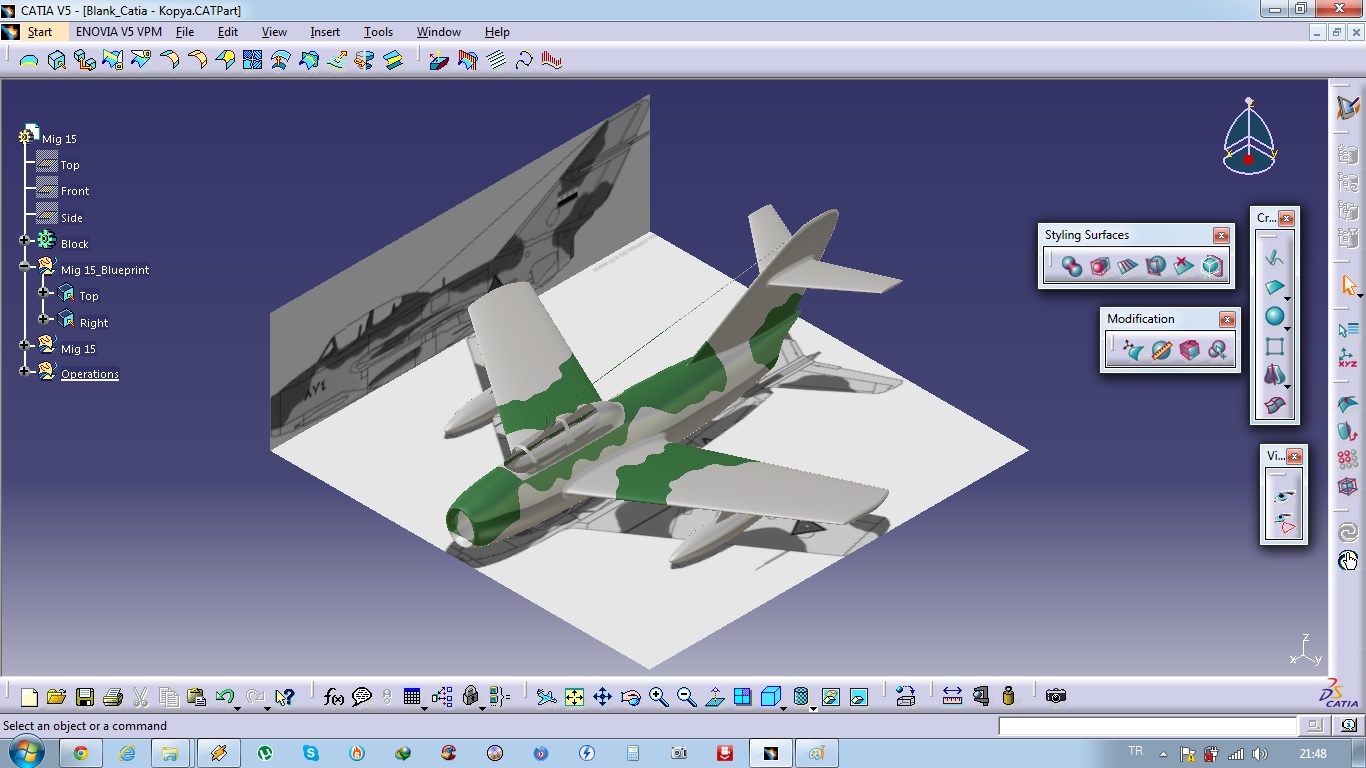The width and height of the screenshot is (1366, 768).
Task: Expand the Top body under Mig 15_Blueprint
Action: tap(43, 293)
